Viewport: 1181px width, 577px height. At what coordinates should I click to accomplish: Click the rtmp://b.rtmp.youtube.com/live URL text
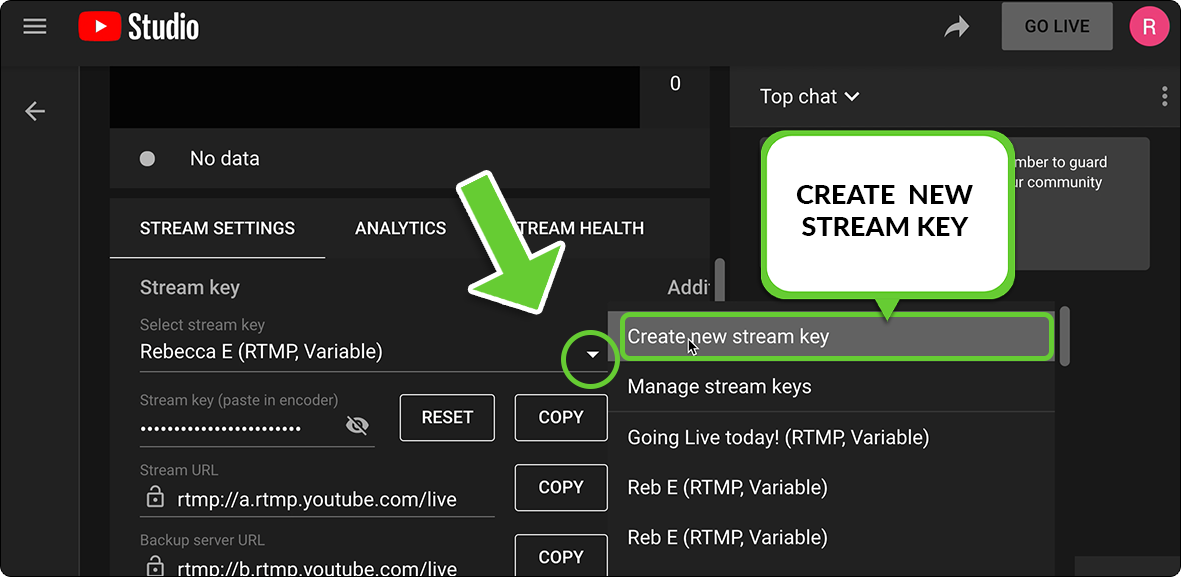pos(317,568)
